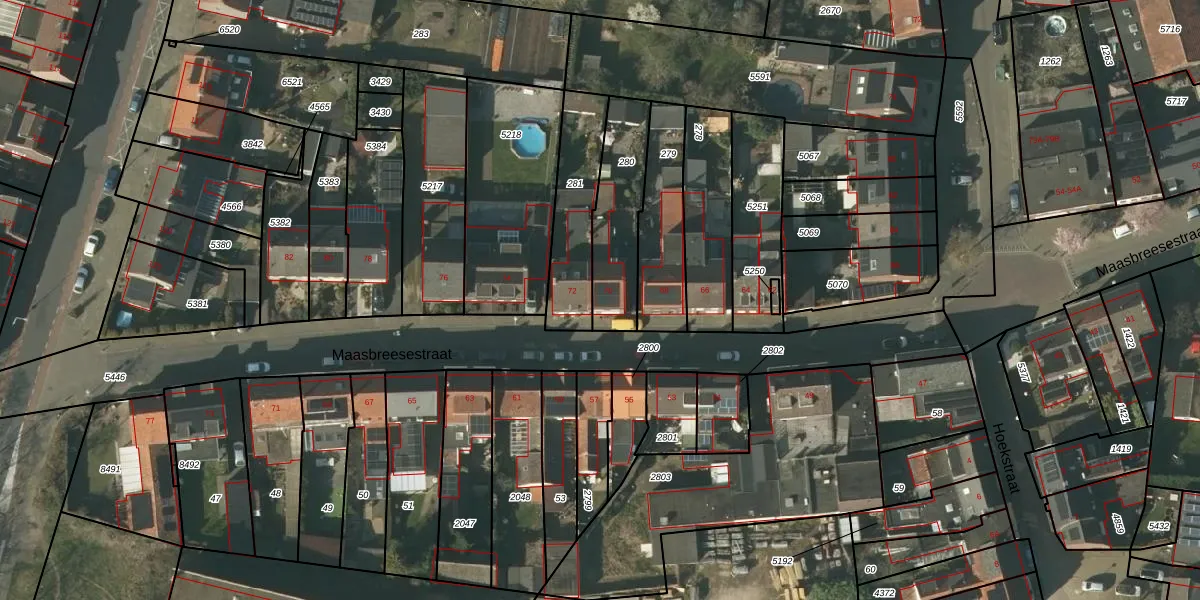Select parcel label 1419

(1121, 449)
